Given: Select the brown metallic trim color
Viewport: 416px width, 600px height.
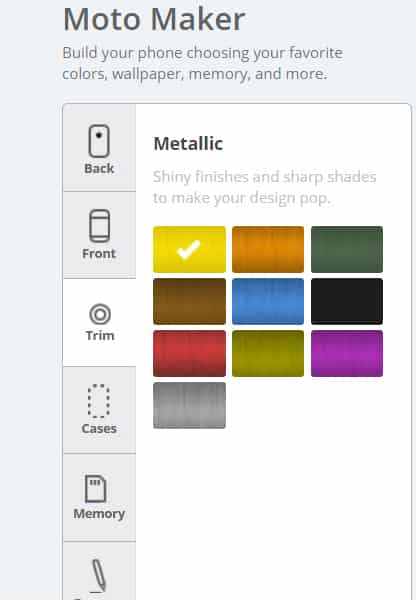Looking at the screenshot, I should click(x=189, y=302).
